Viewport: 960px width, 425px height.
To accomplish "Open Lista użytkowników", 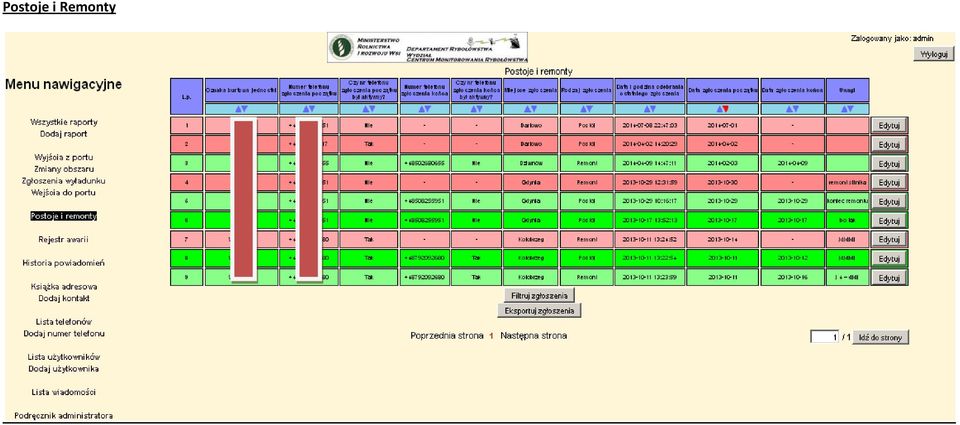I will coord(64,357).
